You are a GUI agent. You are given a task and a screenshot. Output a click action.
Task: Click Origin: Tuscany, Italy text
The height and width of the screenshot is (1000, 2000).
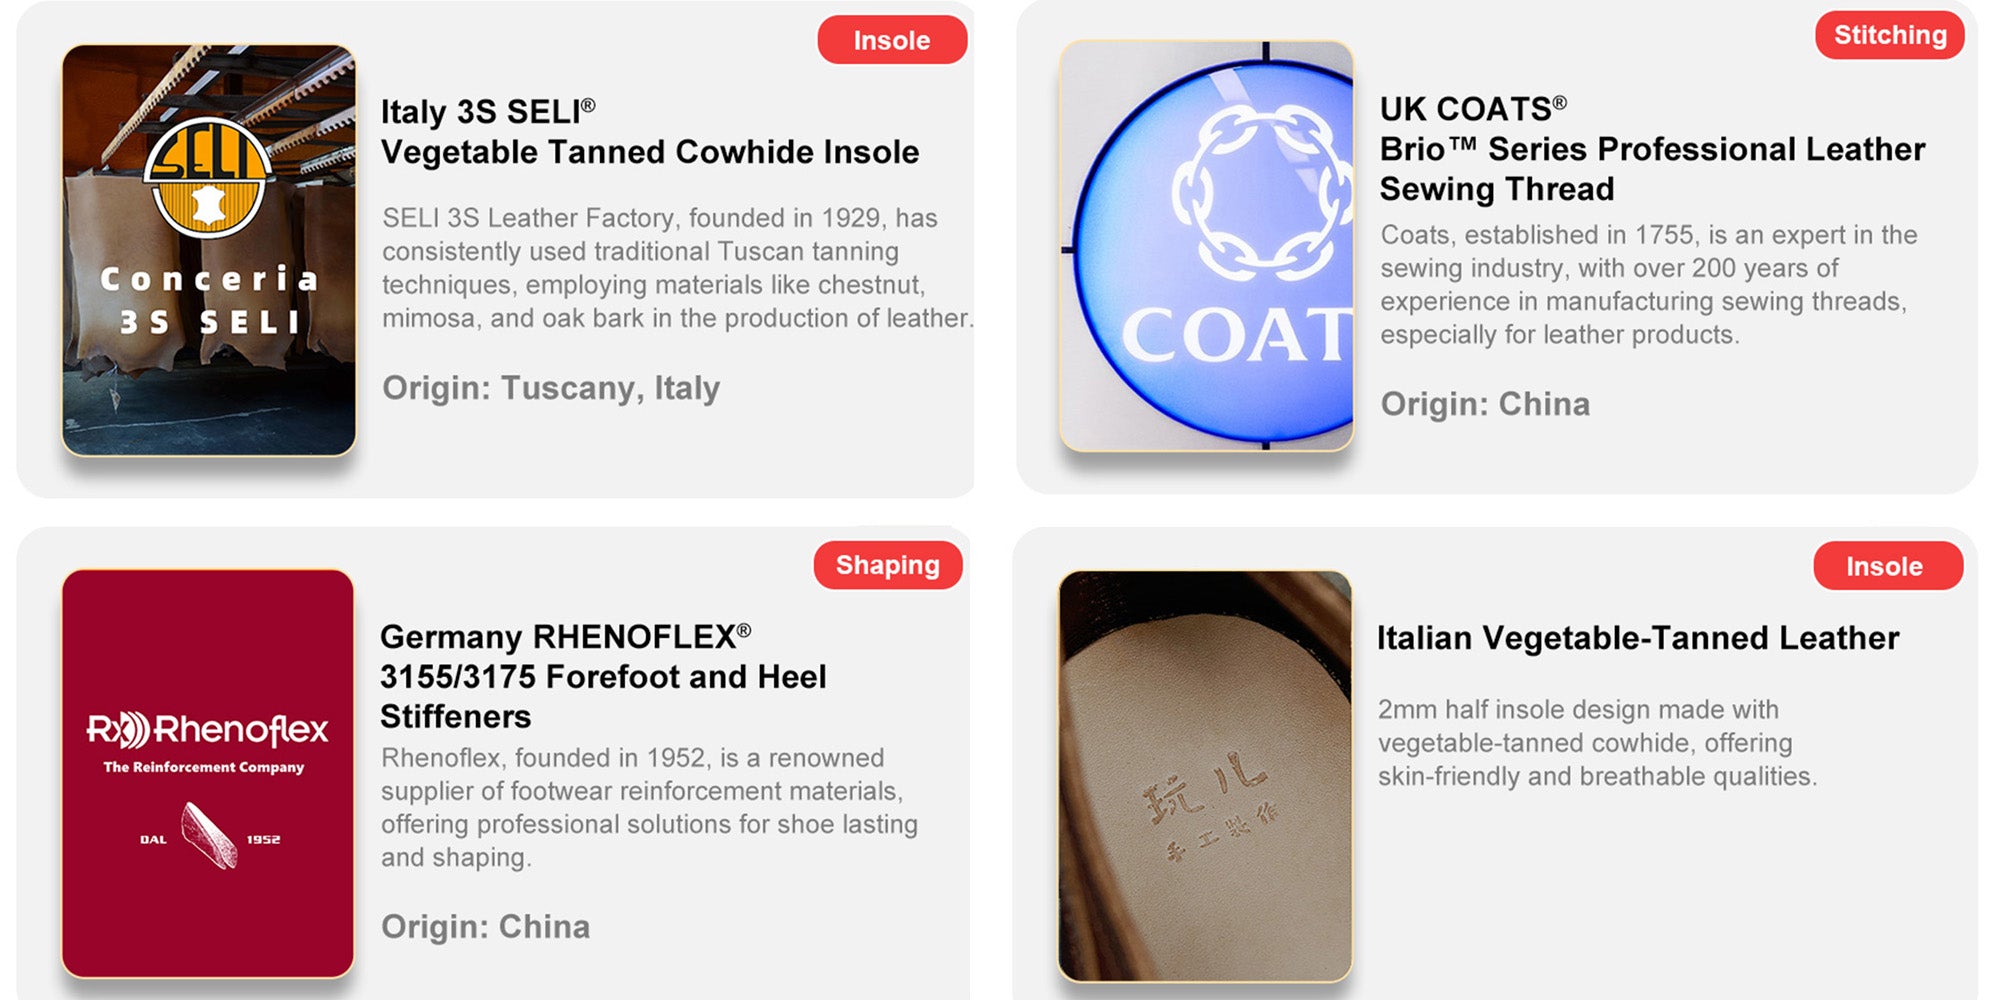tap(551, 388)
